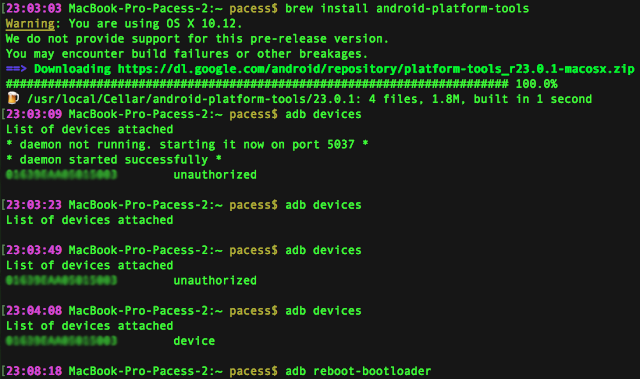Image resolution: width=640 pixels, height=379 pixels.
Task: Click the platform-tools download URL
Action: (376, 69)
